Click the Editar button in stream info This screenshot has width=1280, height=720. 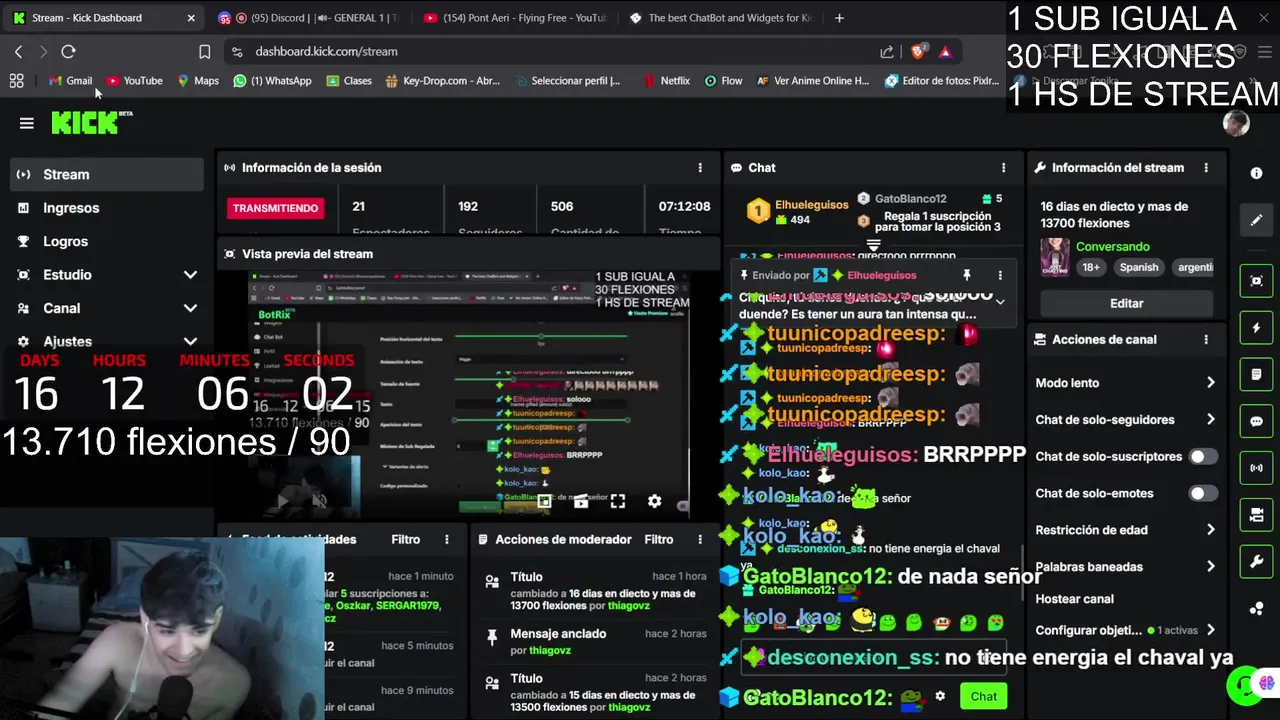[x=1126, y=303]
